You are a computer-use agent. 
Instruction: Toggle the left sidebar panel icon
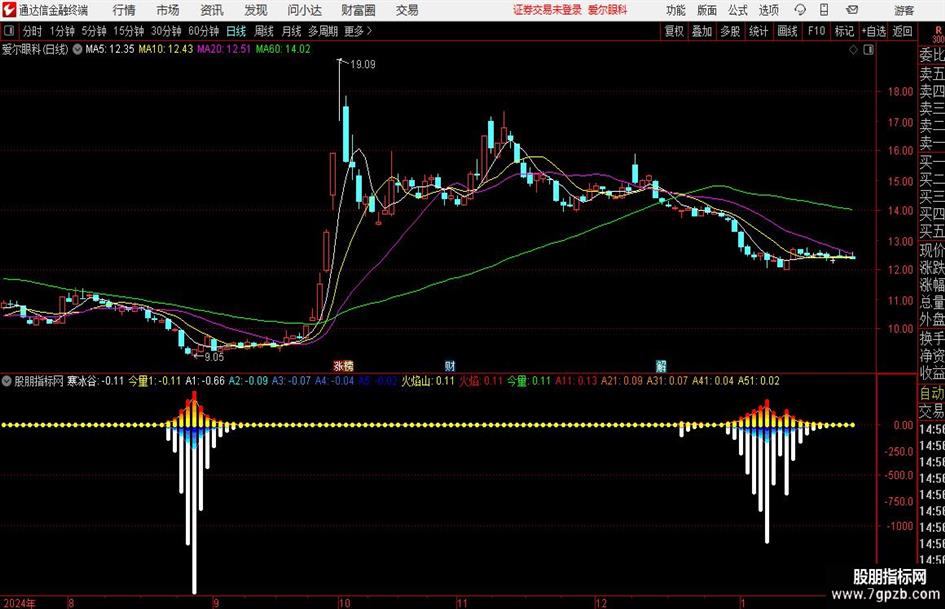coord(9,31)
